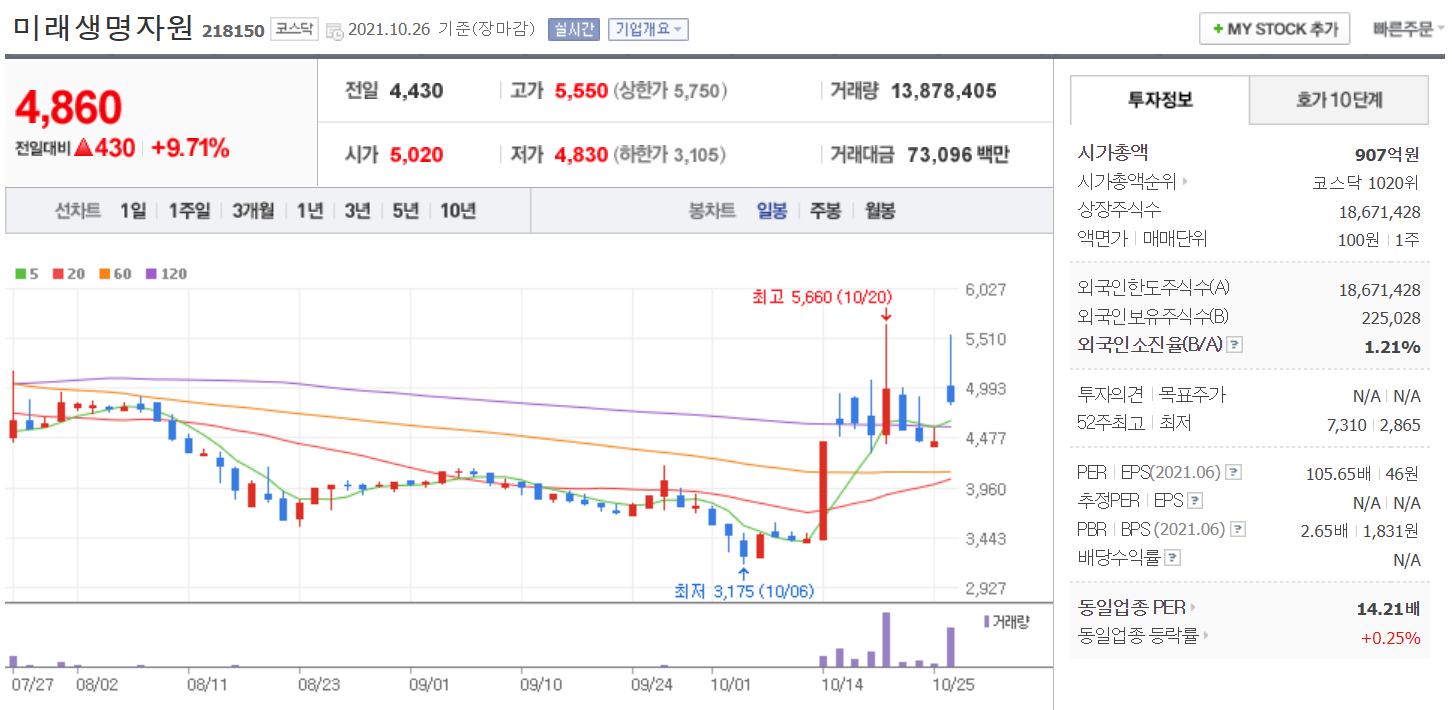Screen dimensions: 1452x710
Task: Click the 전일 value 4,430
Action: (x=416, y=91)
